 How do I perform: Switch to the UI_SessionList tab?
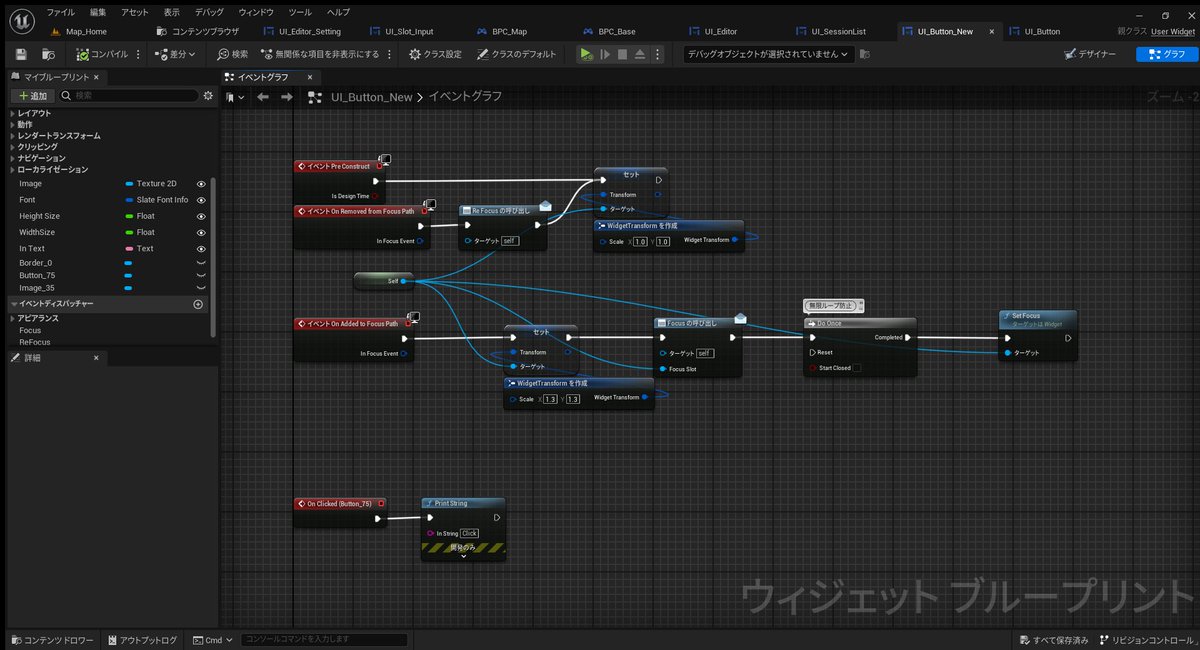829,31
